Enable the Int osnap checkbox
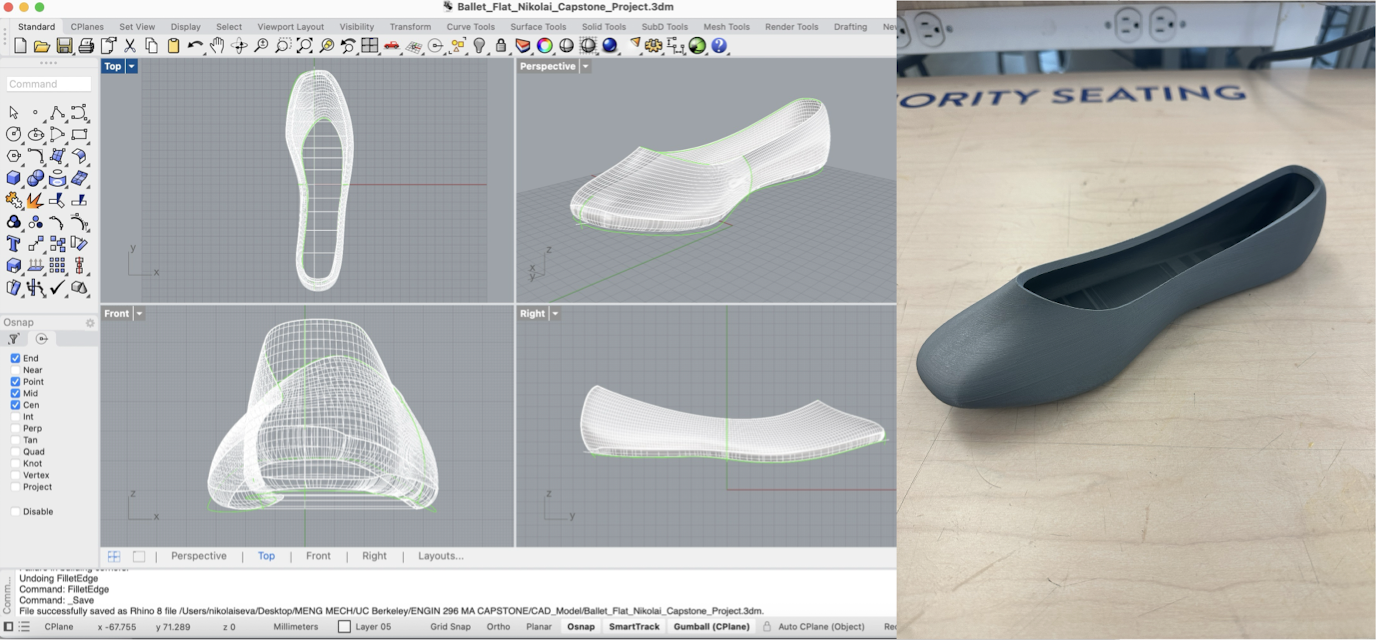The height and width of the screenshot is (642, 1376). click(15, 417)
